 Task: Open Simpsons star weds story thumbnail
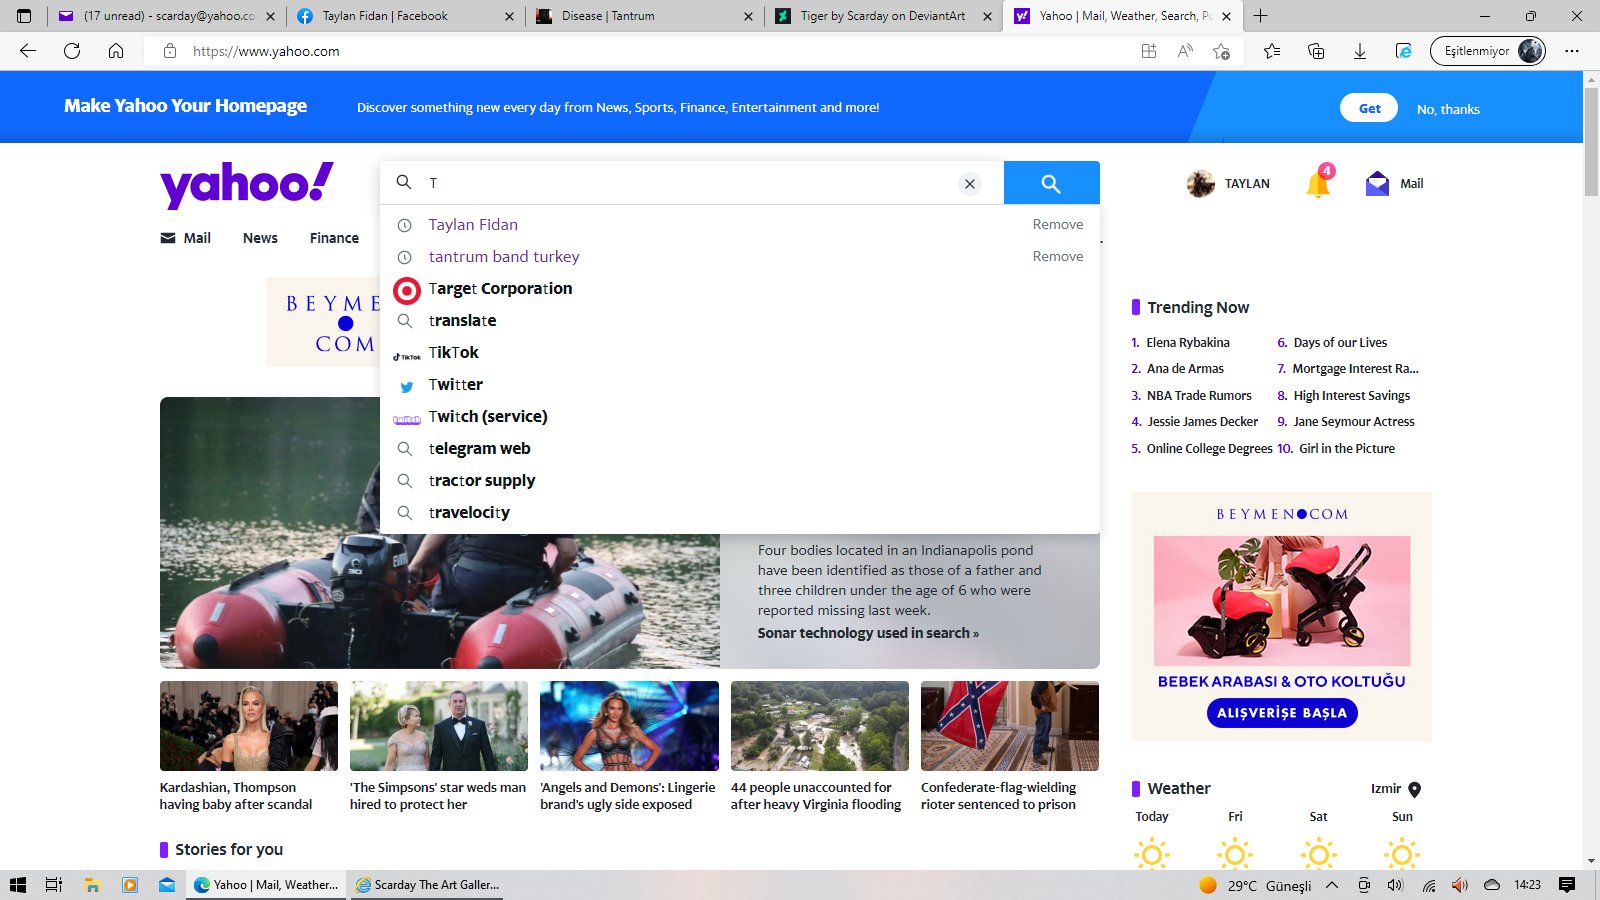point(439,726)
